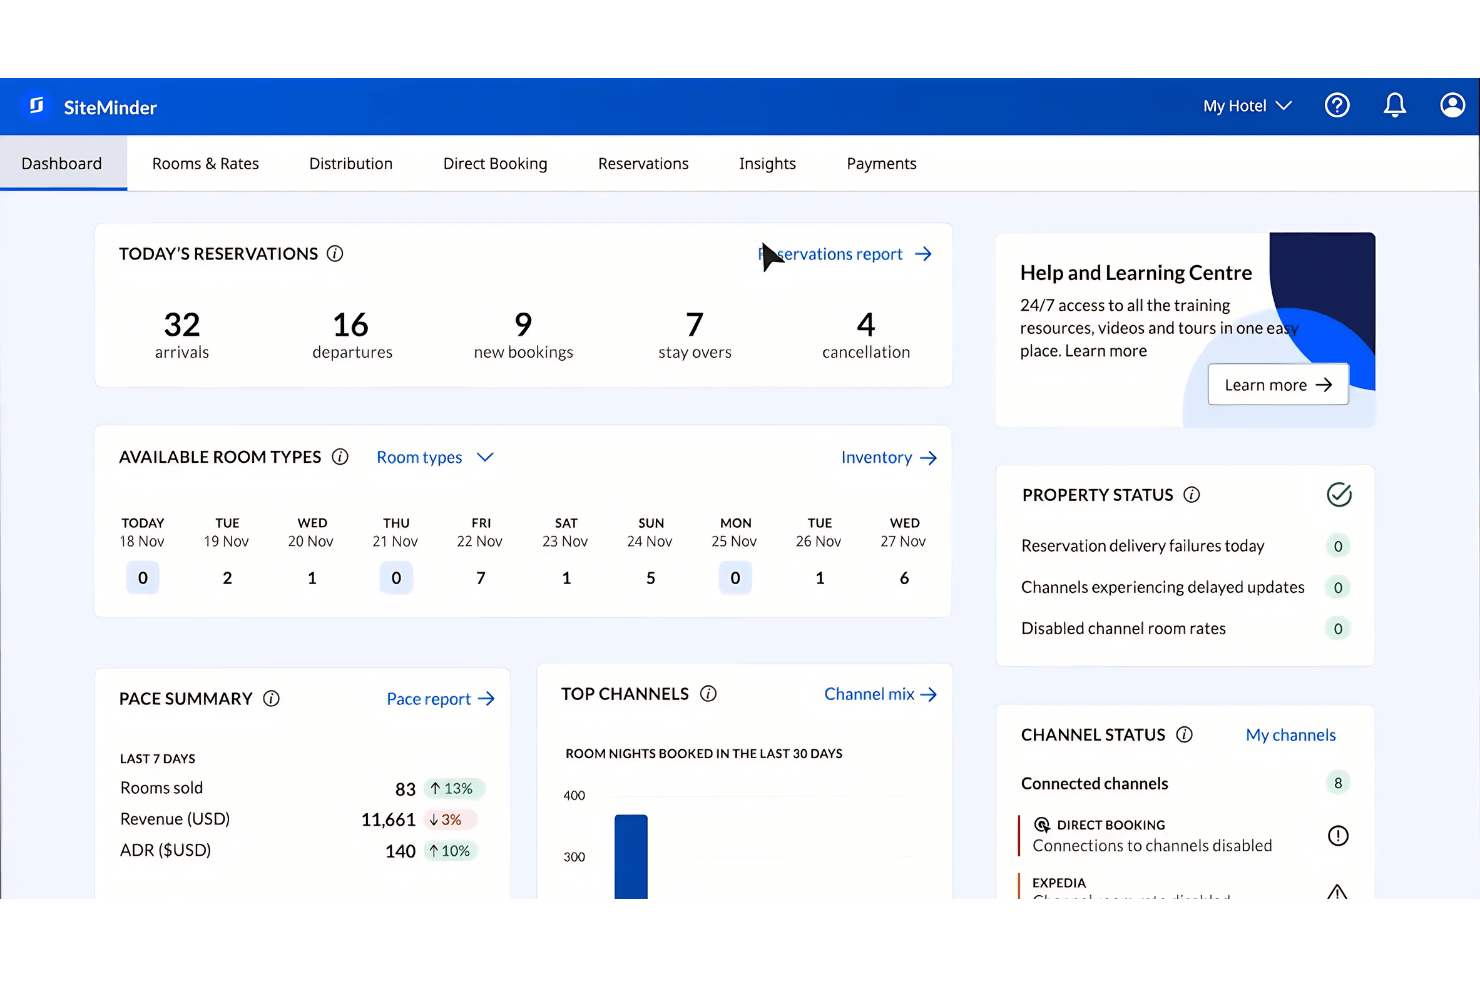1480x987 pixels.
Task: Click the Reservation delivery failures count badge
Action: tap(1338, 546)
